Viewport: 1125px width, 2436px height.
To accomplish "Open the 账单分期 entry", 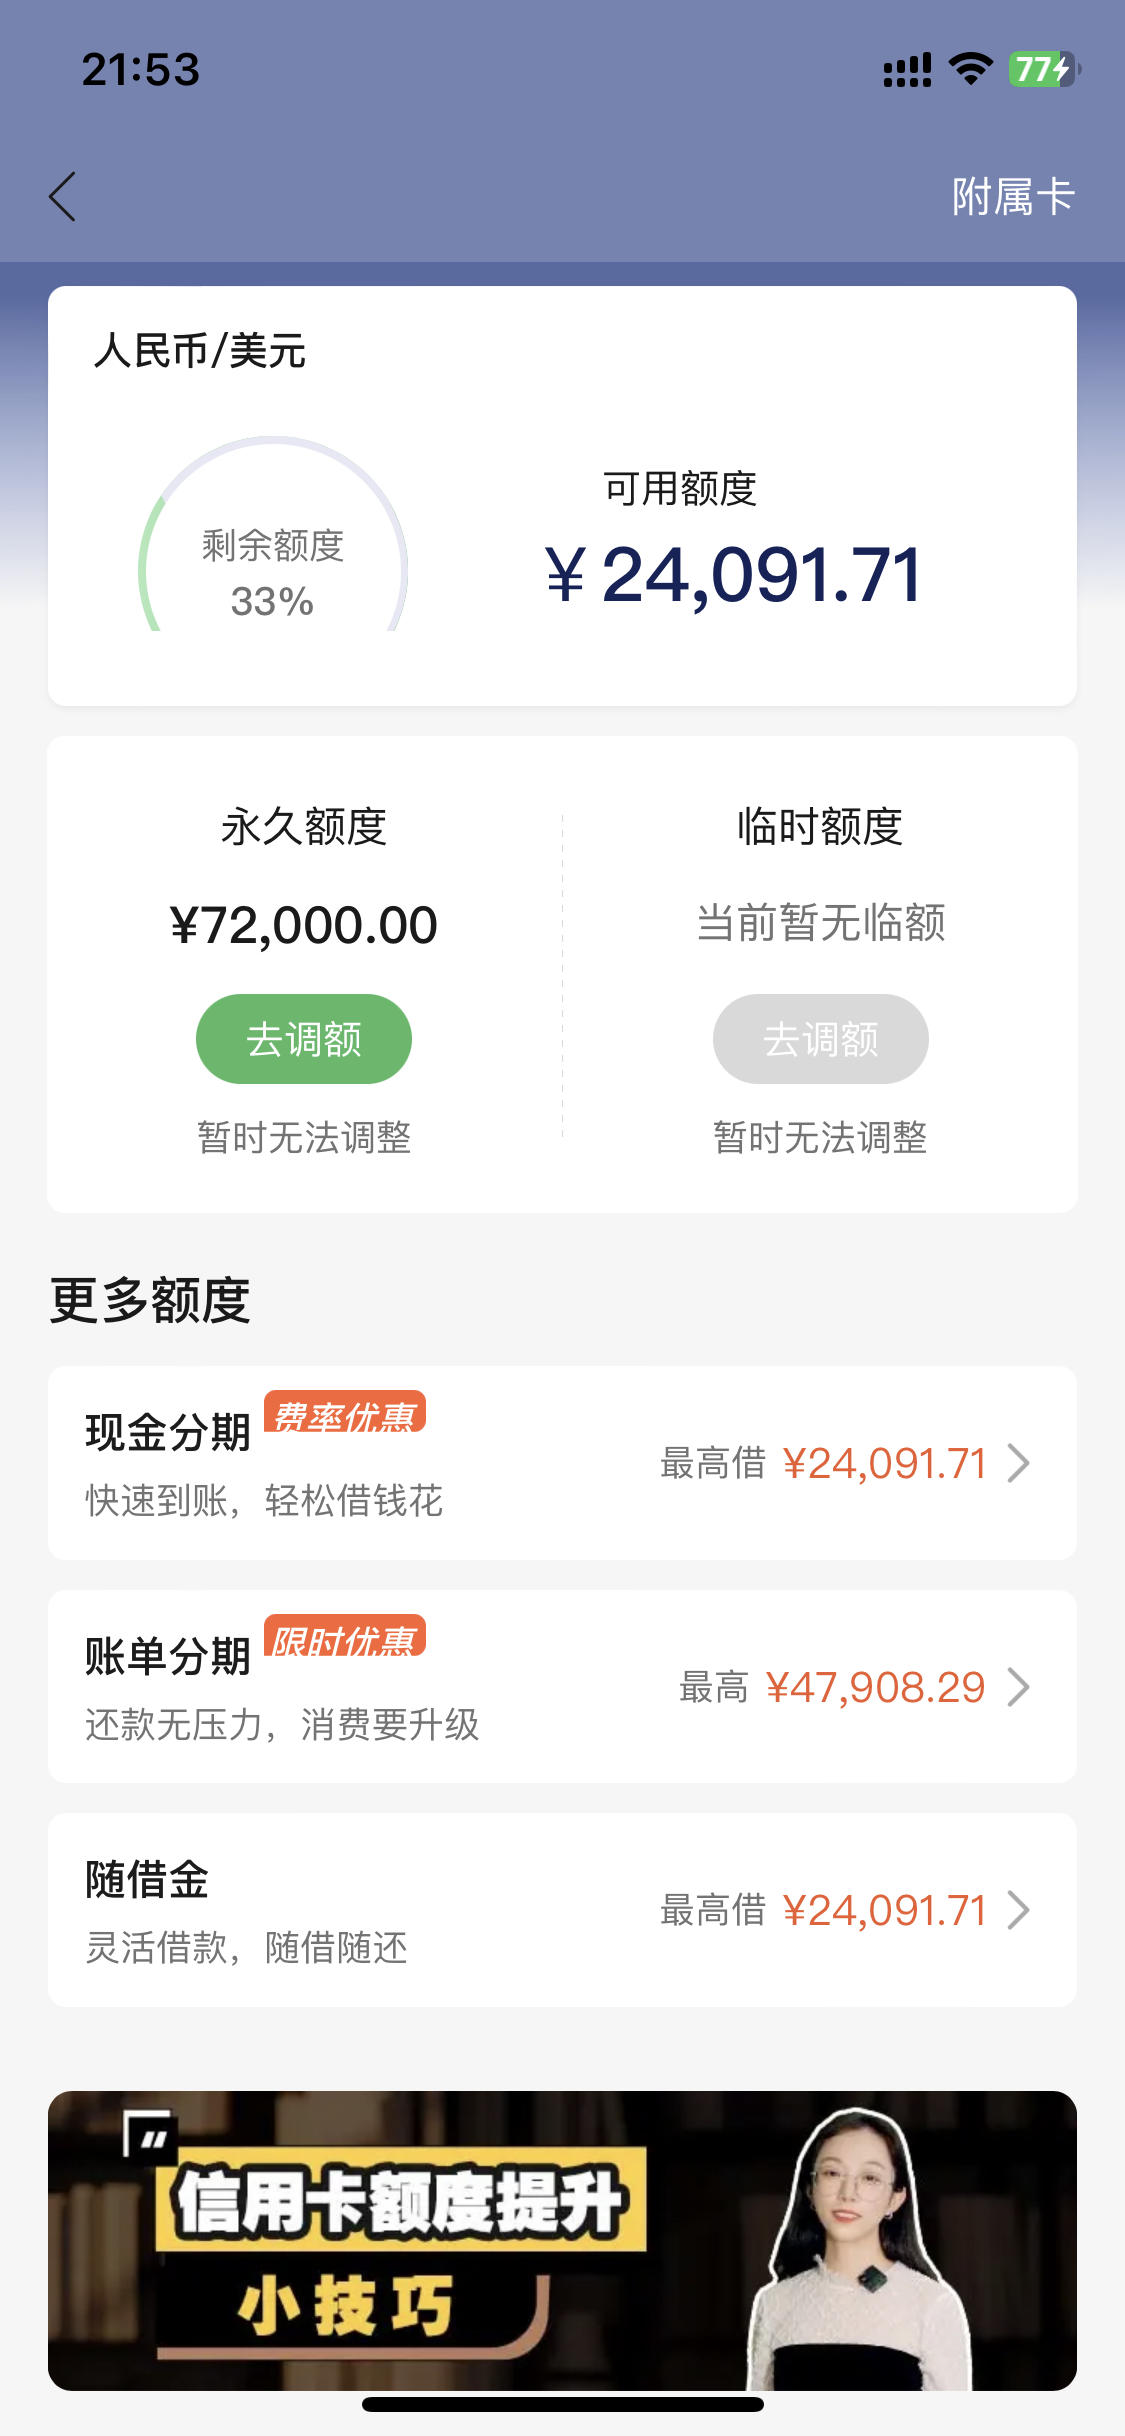I will [562, 1687].
